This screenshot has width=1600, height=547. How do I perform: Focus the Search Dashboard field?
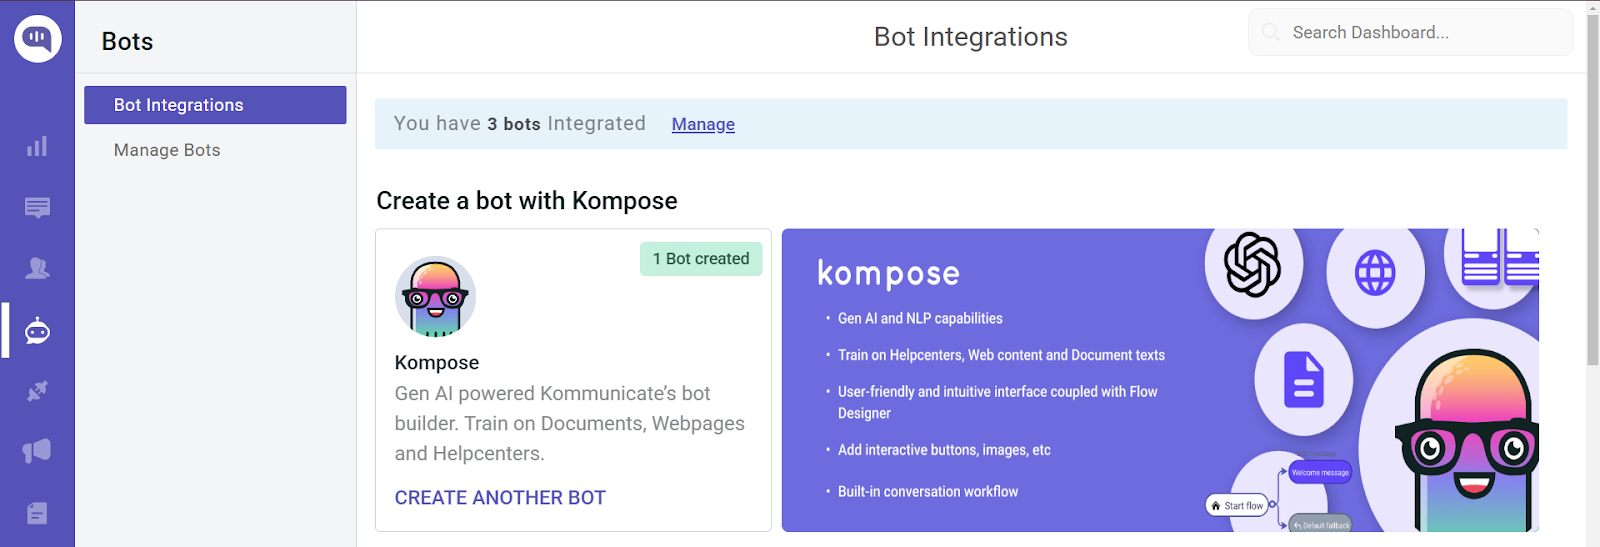tap(1410, 32)
